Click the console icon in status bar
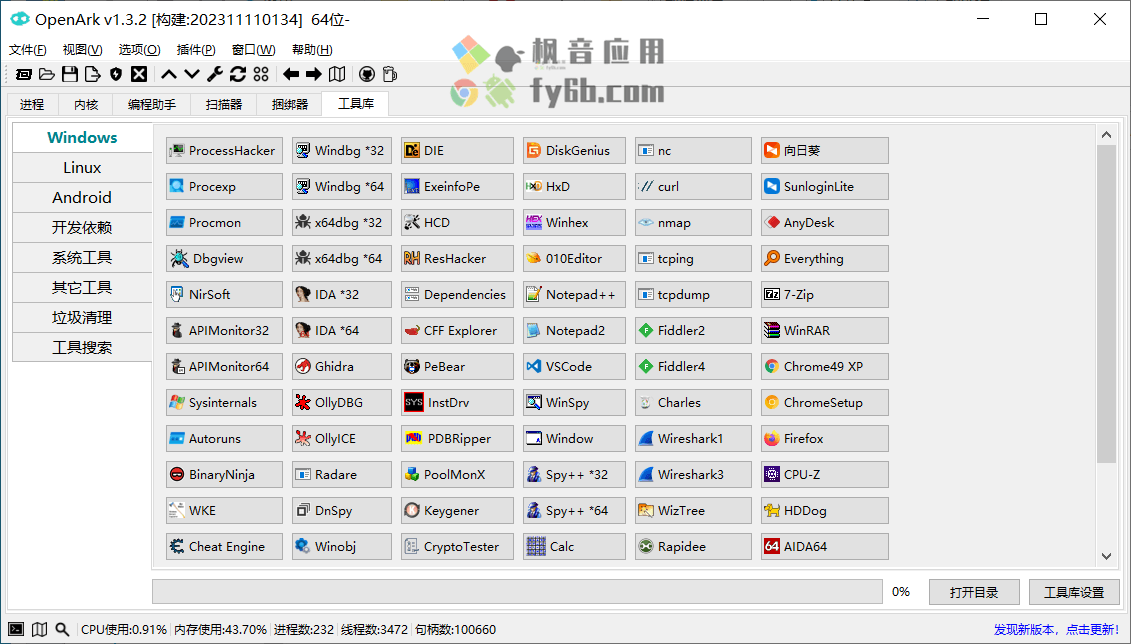1131x644 pixels. pyautogui.click(x=17, y=630)
